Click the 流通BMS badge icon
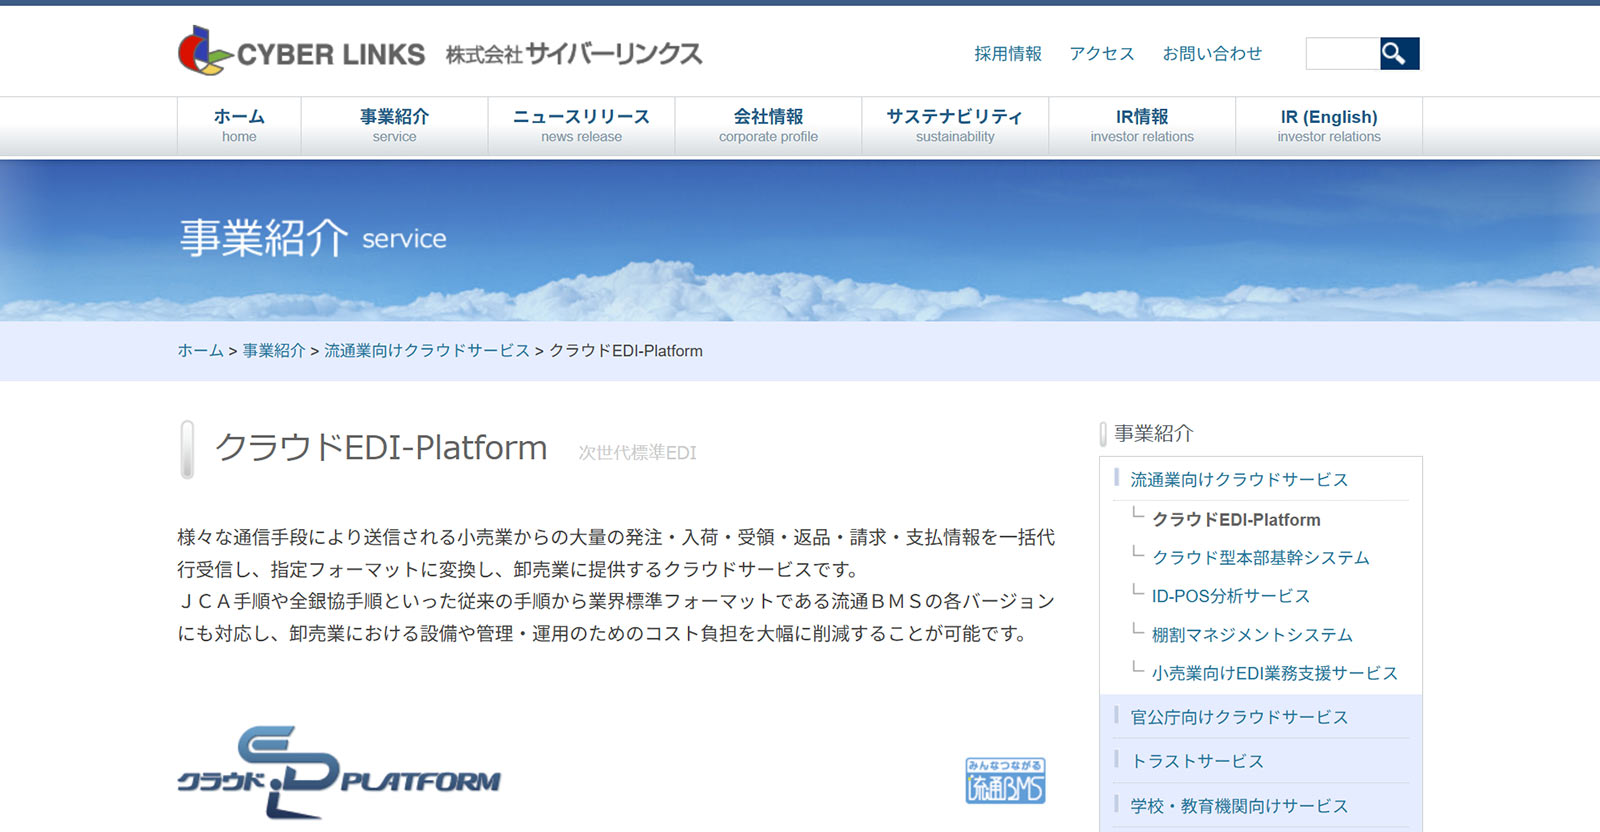The image size is (1600, 832). 1005,781
